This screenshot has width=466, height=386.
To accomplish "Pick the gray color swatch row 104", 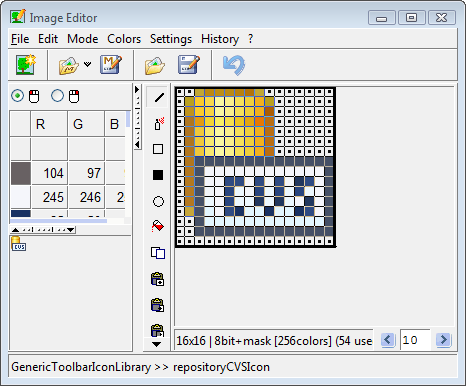I will (21, 173).
